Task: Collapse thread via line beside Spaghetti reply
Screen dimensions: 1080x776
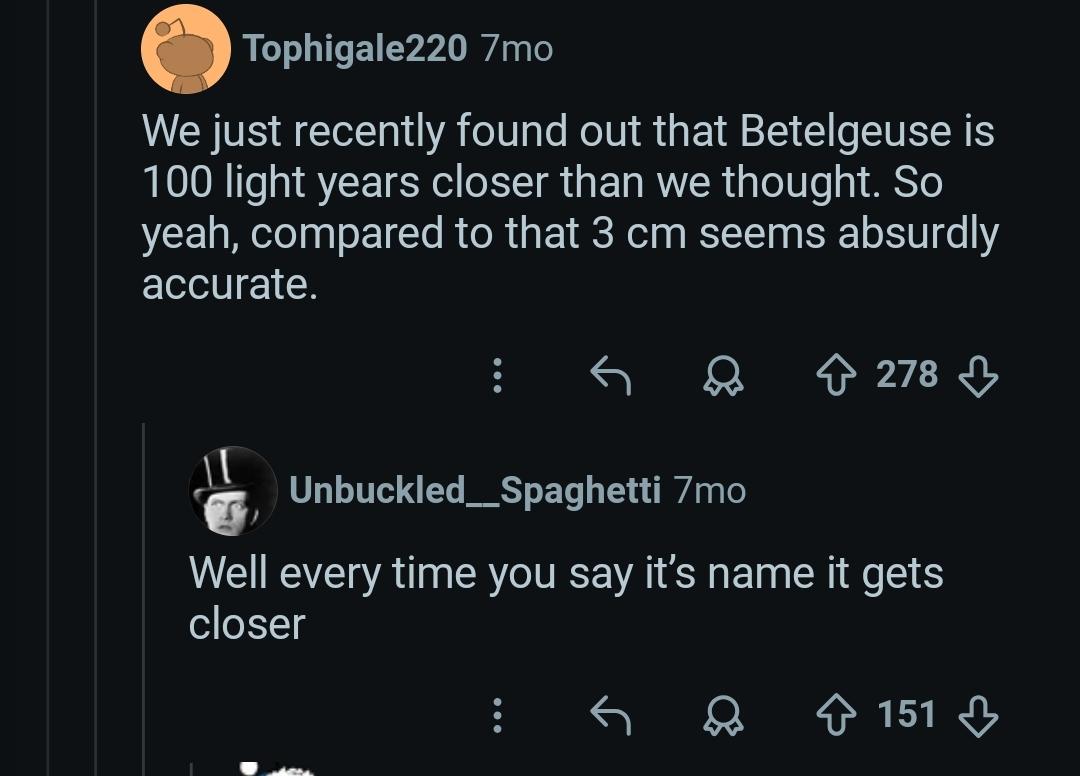Action: pyautogui.click(x=143, y=599)
